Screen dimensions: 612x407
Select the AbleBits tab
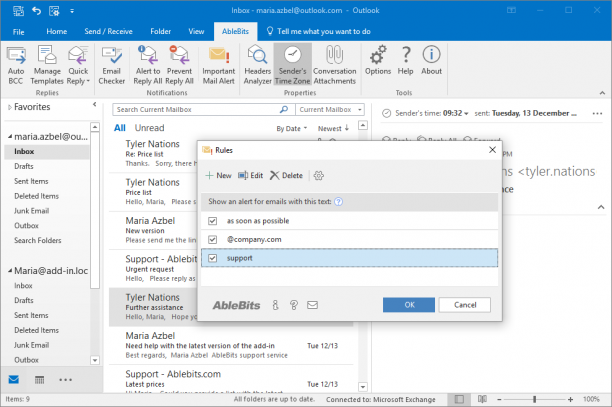coord(235,32)
